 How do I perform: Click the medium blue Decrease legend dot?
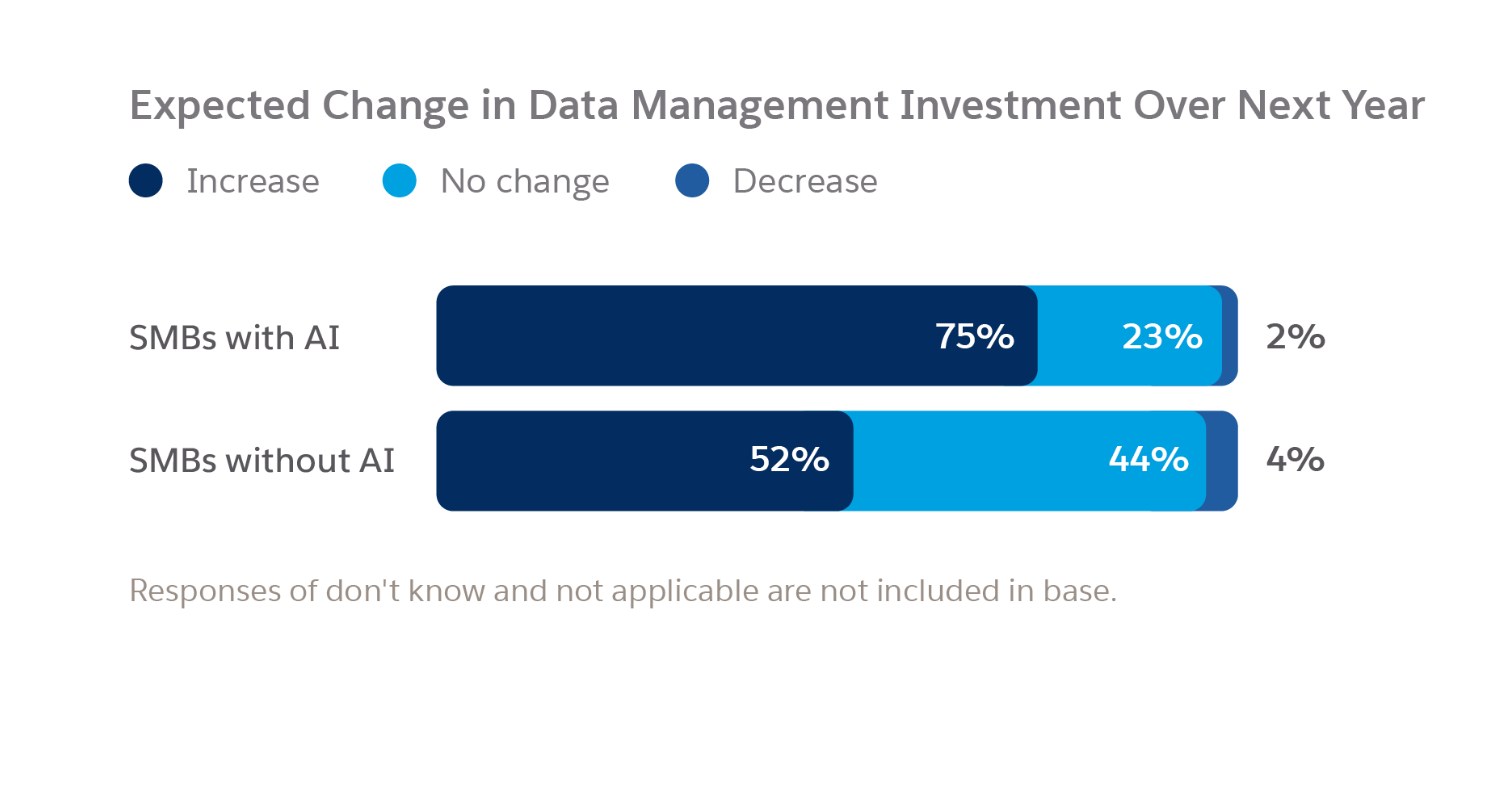pyautogui.click(x=692, y=181)
